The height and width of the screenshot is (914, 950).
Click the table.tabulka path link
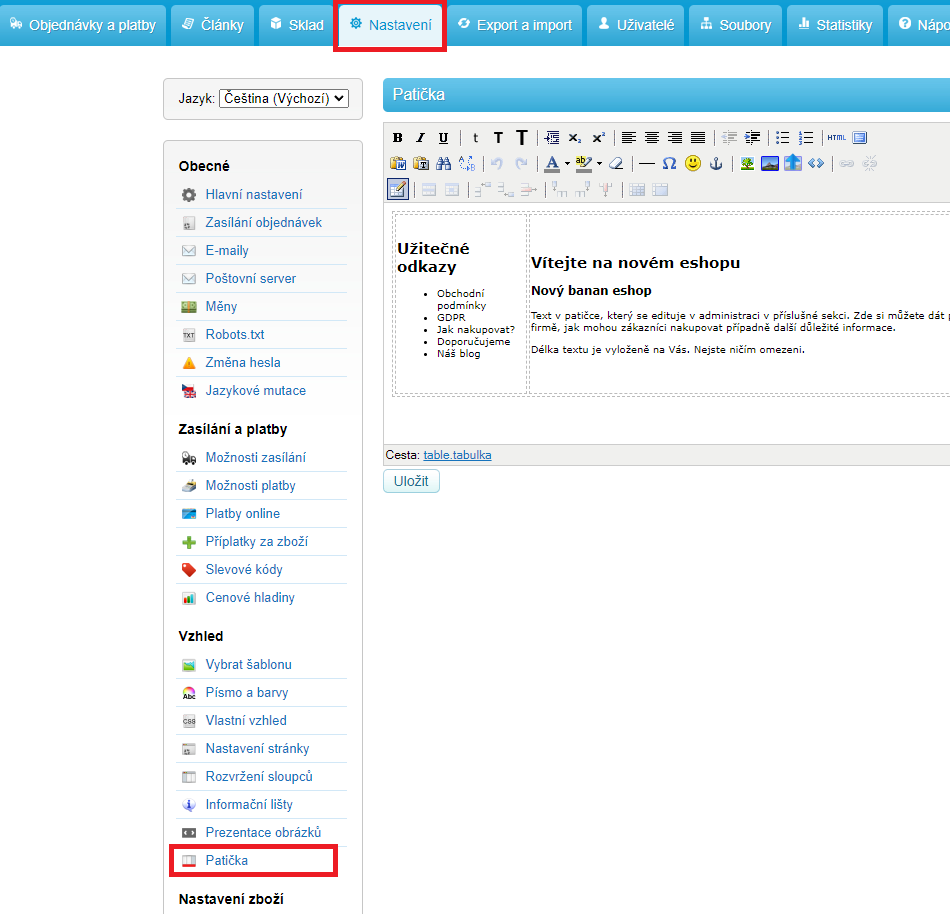pyautogui.click(x=457, y=455)
